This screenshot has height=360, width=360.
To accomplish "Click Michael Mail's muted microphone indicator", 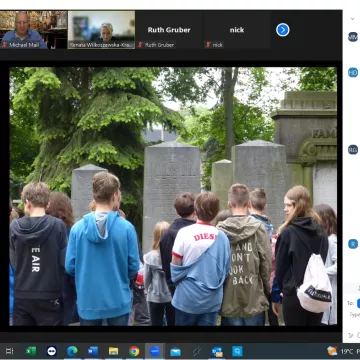I will 4,45.
